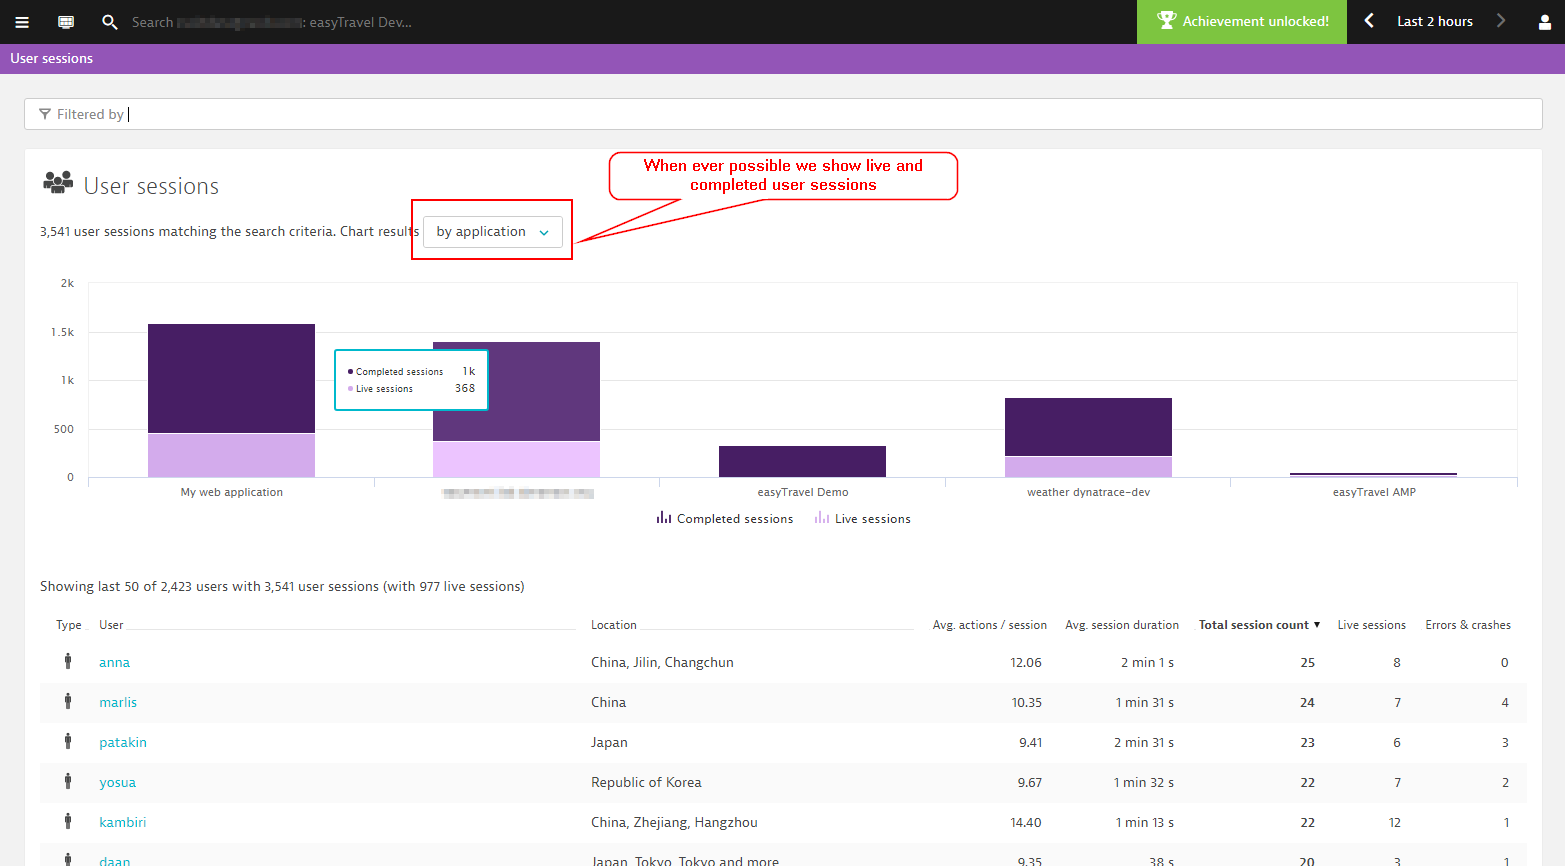Click location 'China, Jilin, Changchun'
Viewport: 1565px width, 866px height.
tap(662, 662)
